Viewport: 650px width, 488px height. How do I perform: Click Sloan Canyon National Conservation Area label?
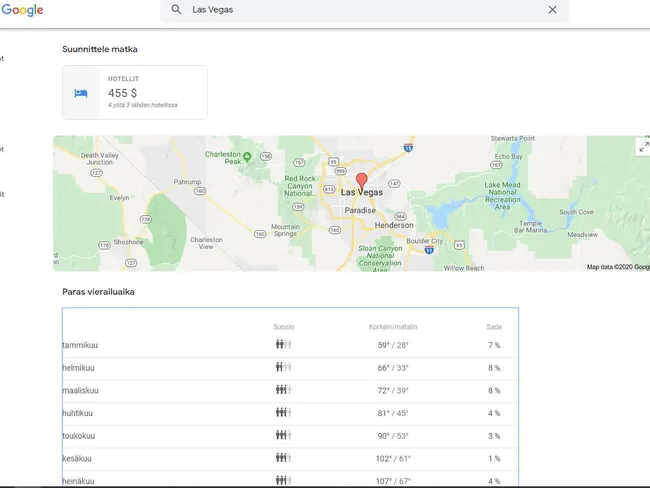click(x=380, y=259)
